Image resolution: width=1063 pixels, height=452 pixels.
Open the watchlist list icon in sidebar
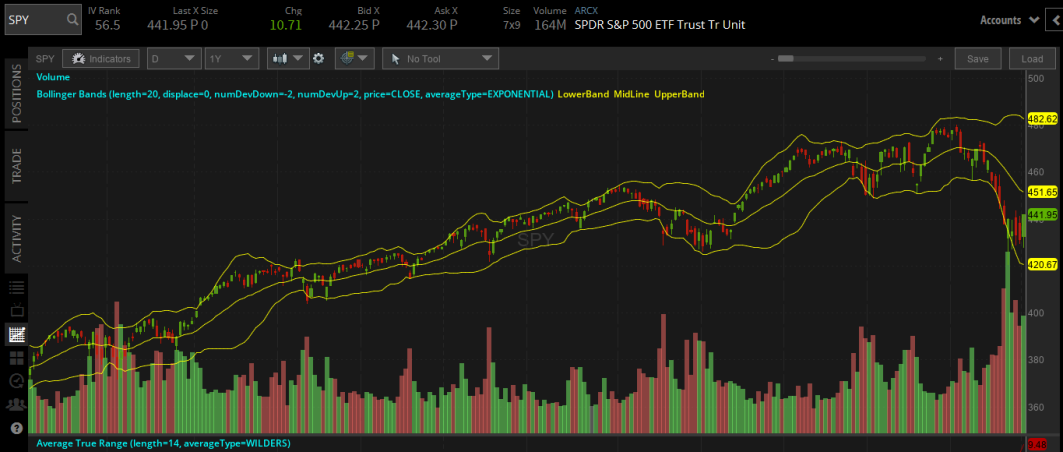click(16, 287)
